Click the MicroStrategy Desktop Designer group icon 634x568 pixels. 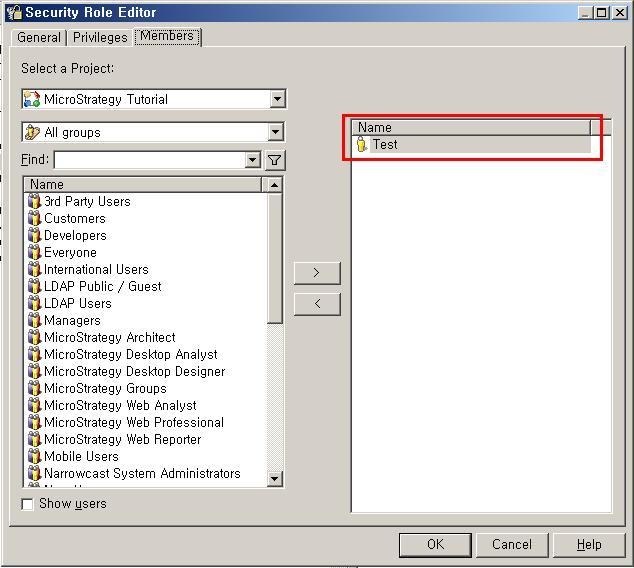(34, 371)
